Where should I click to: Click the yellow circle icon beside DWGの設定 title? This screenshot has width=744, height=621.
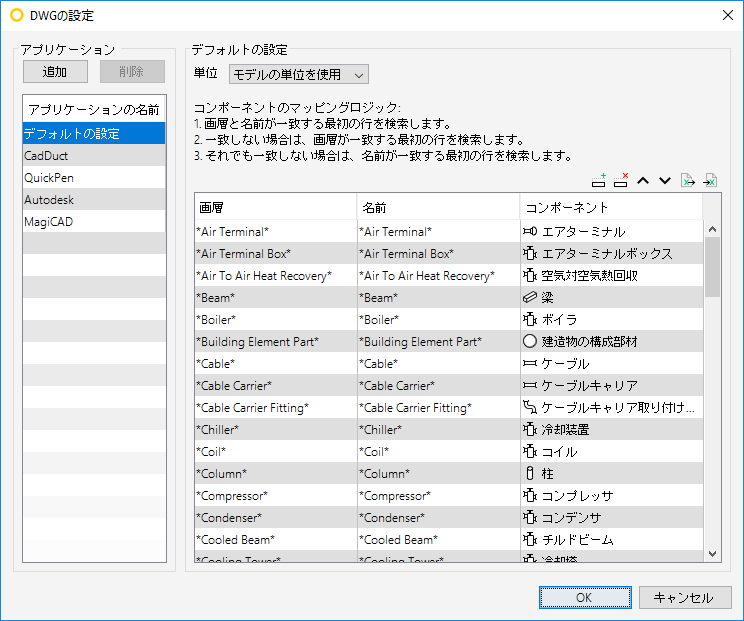[x=17, y=15]
